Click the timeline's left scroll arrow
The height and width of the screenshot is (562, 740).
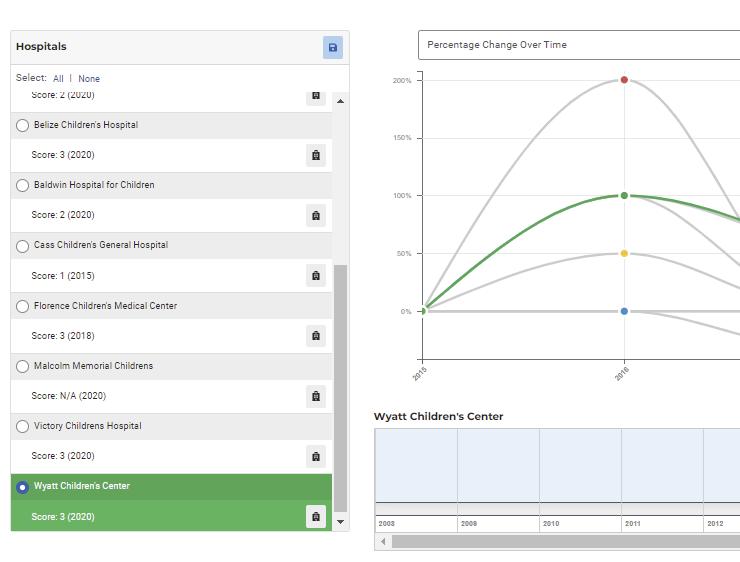pyautogui.click(x=383, y=542)
